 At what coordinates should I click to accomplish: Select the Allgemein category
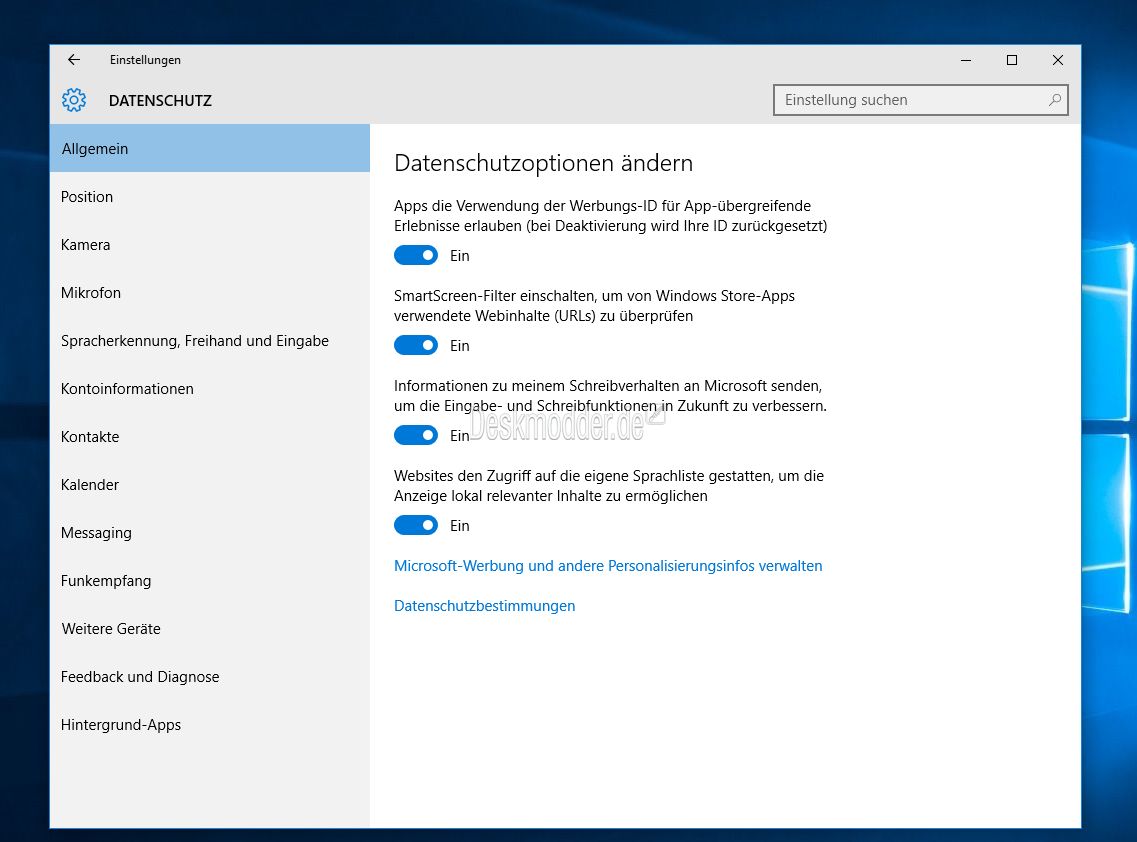click(x=210, y=148)
